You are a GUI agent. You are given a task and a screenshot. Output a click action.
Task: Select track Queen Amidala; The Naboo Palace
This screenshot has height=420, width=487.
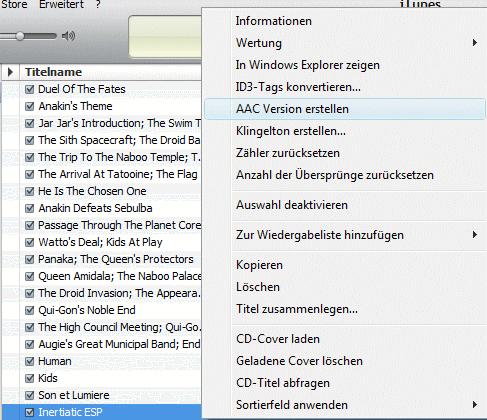coord(120,276)
